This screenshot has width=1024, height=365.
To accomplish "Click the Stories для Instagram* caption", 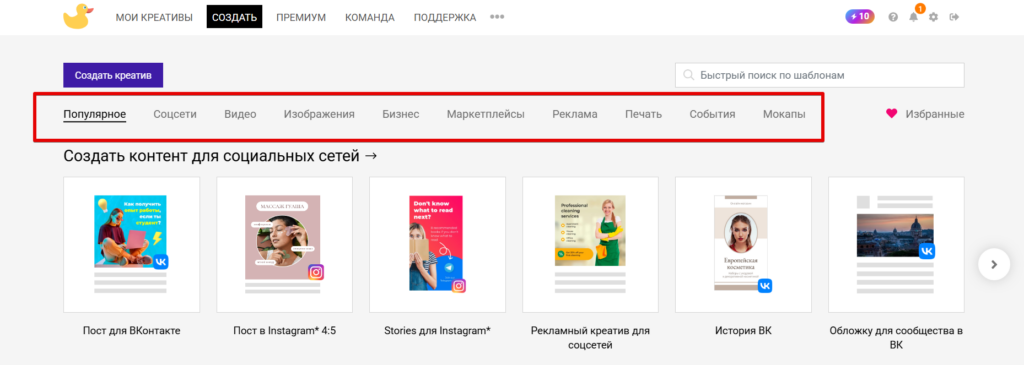I will pos(438,330).
